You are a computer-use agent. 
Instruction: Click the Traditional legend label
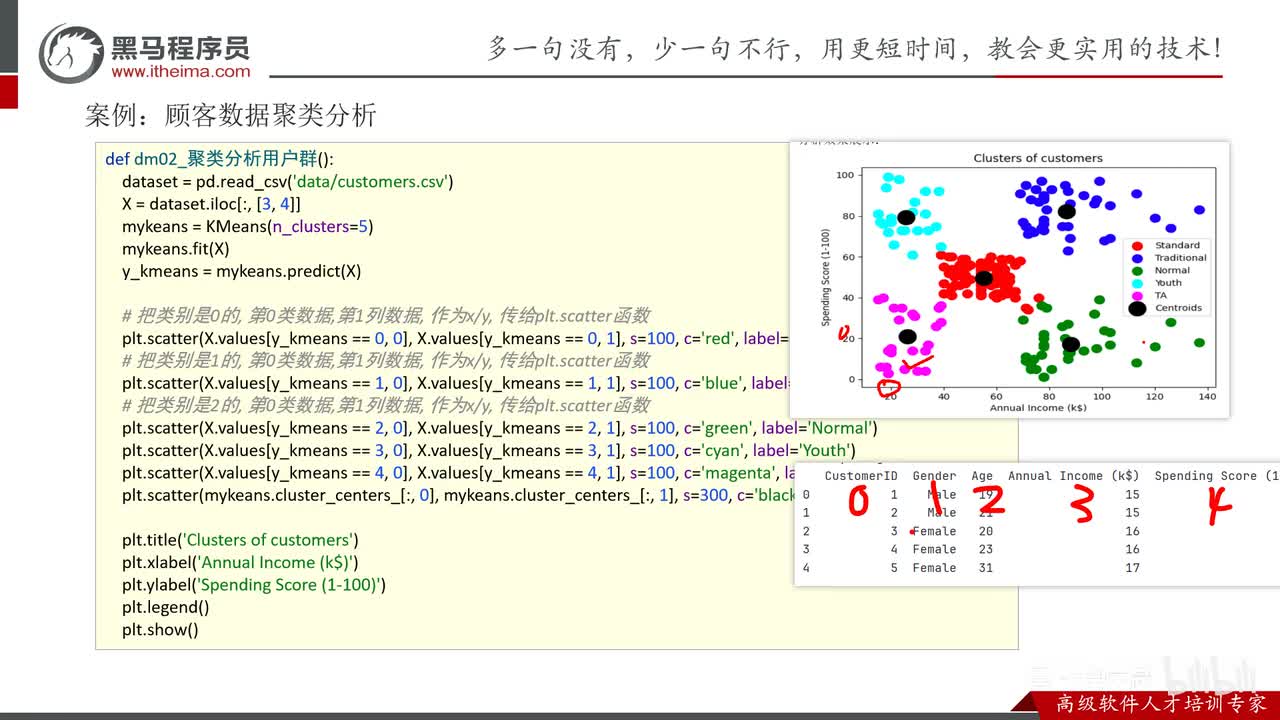pyautogui.click(x=1180, y=258)
